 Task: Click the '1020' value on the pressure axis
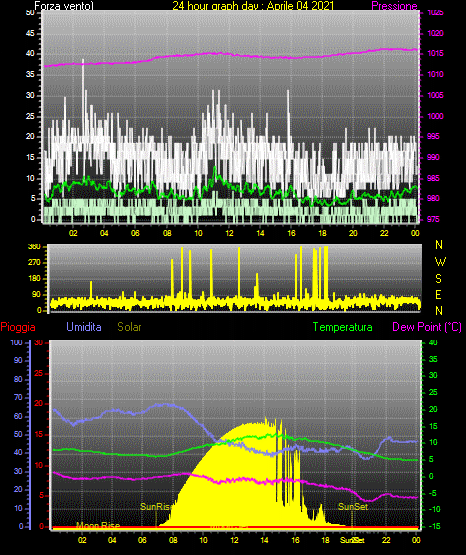[435, 33]
